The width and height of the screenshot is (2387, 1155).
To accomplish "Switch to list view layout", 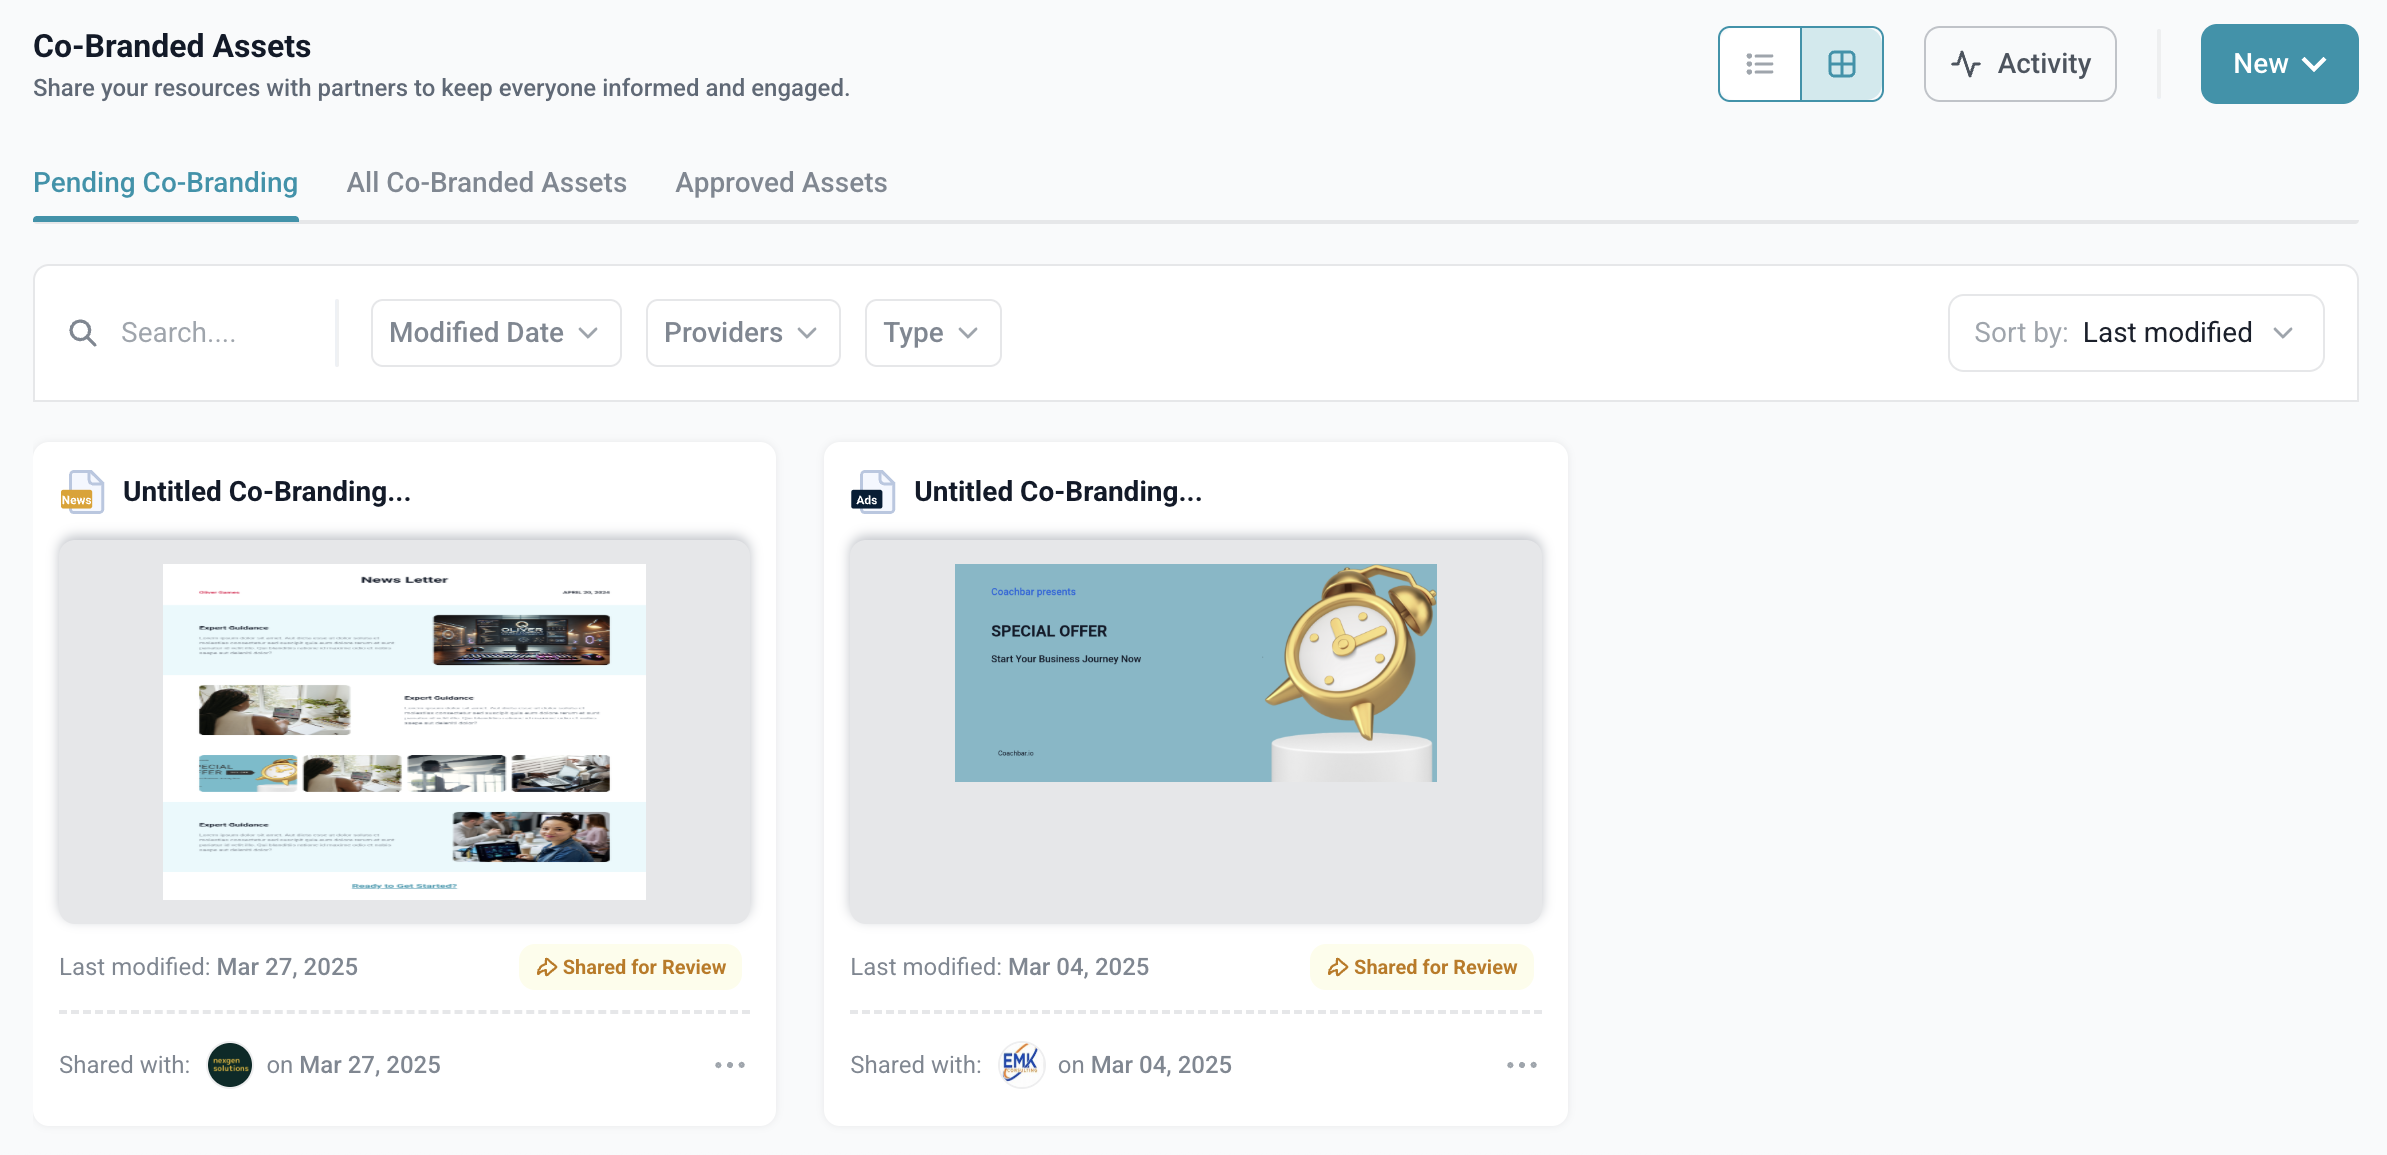I will 1759,64.
